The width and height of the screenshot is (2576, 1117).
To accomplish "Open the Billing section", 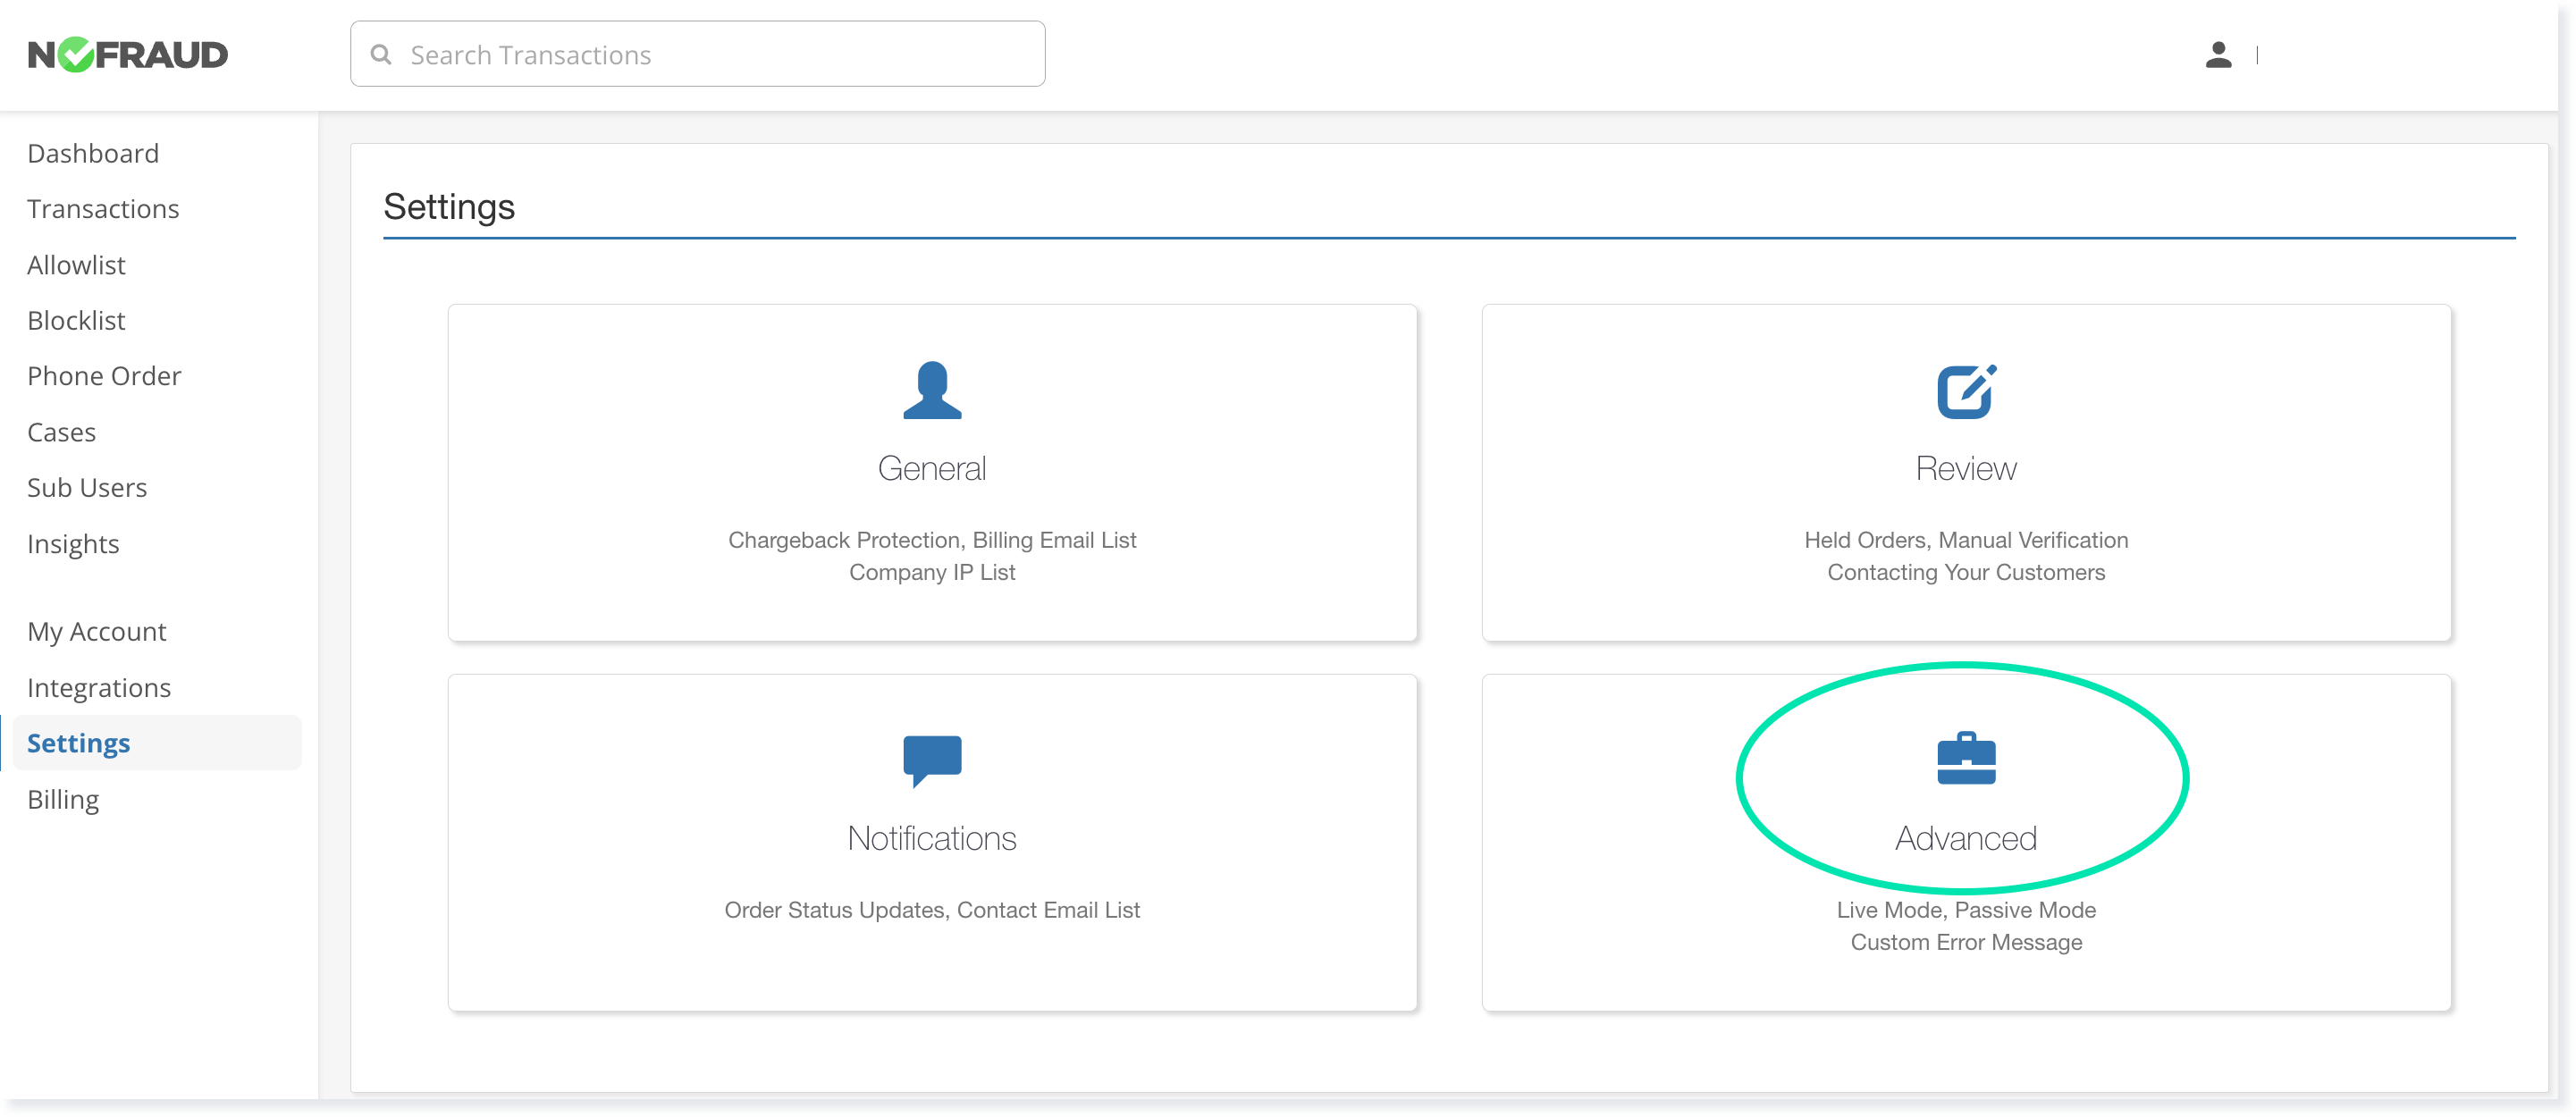I will pyautogui.click(x=63, y=799).
